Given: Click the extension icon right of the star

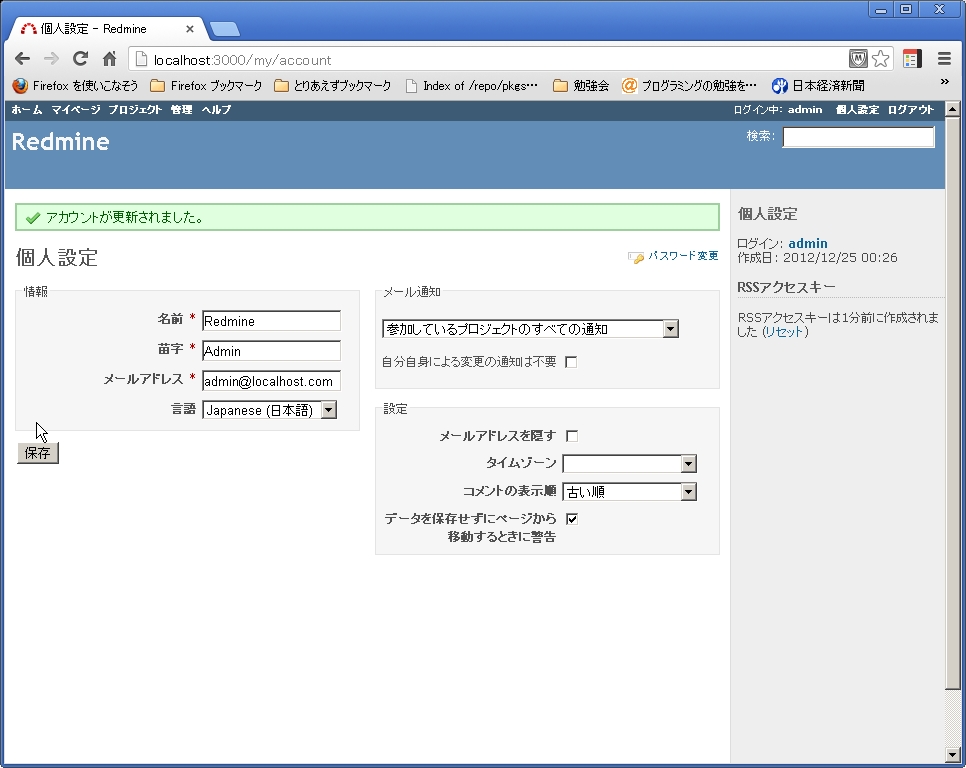Looking at the screenshot, I should [912, 59].
